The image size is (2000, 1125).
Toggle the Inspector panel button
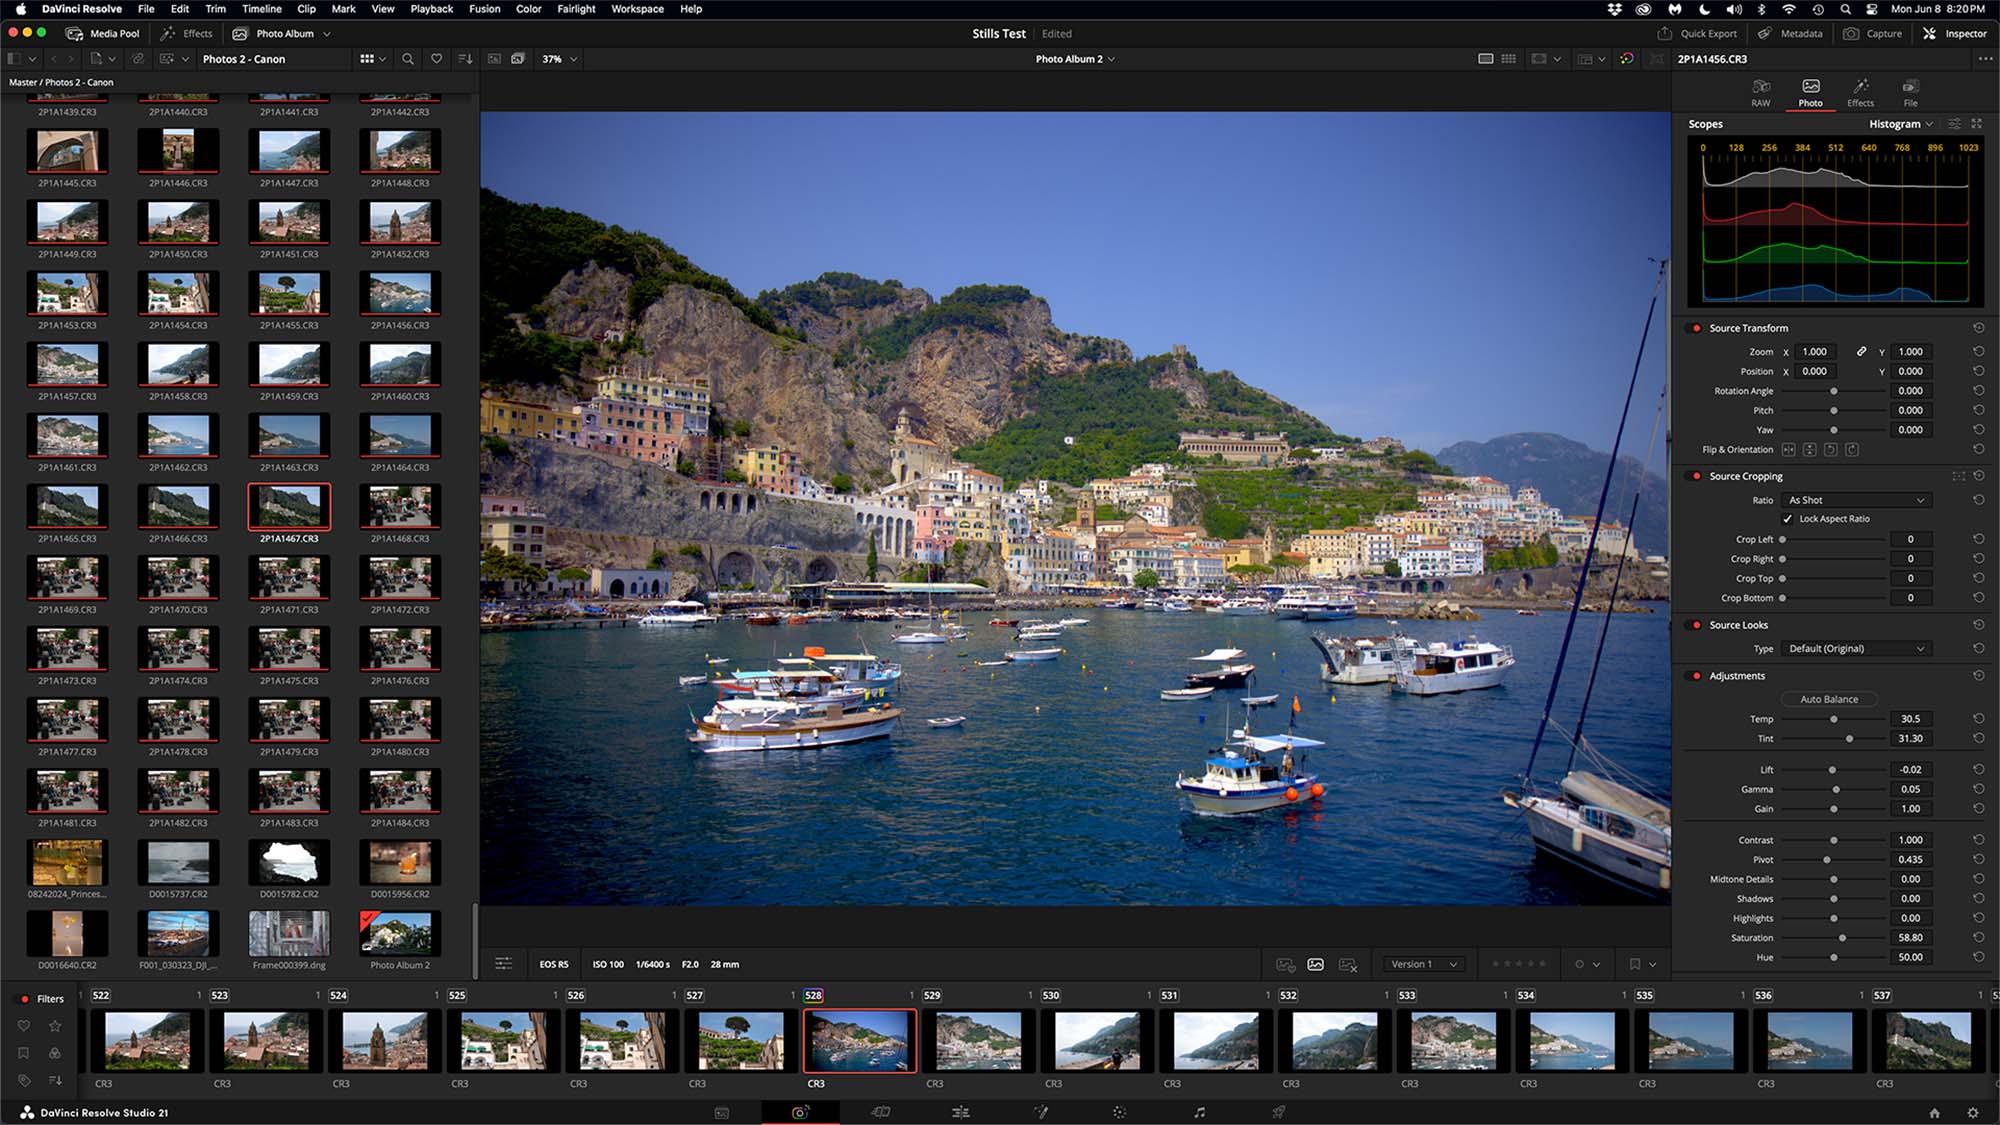point(1954,33)
